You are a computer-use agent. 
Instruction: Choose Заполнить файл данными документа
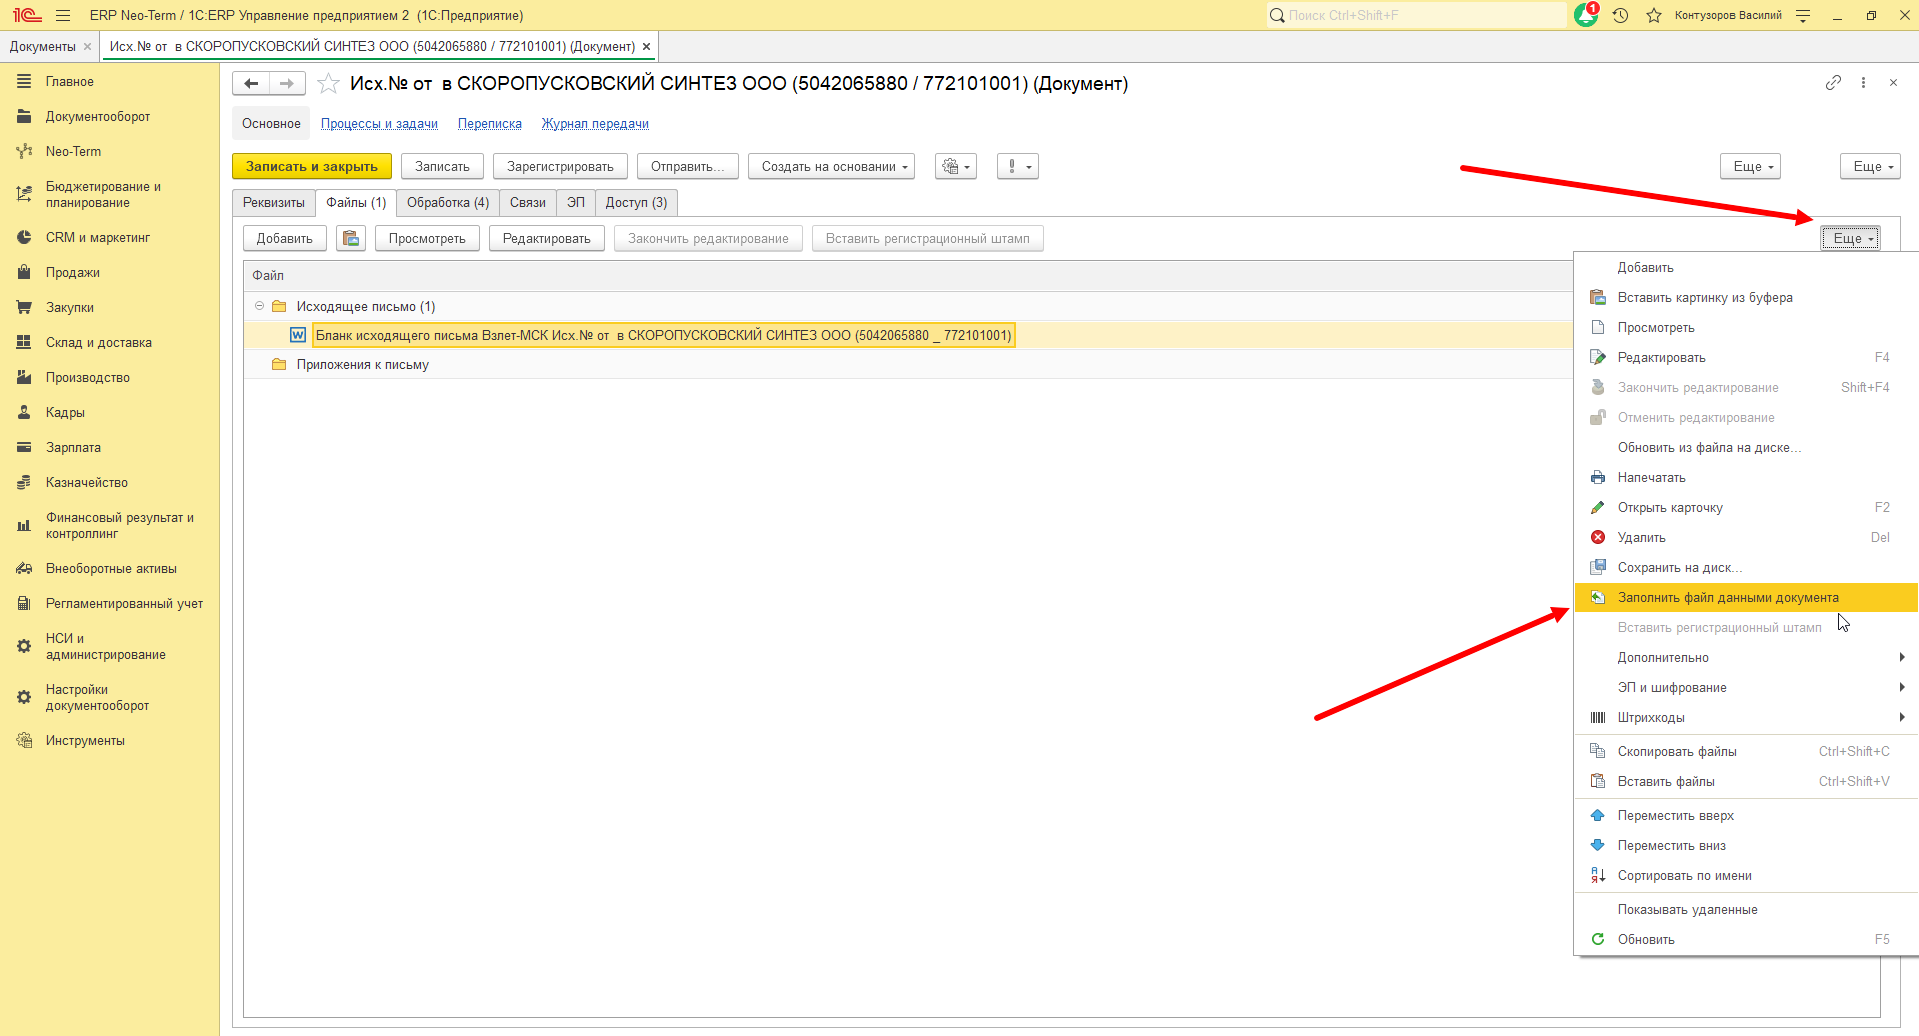pyautogui.click(x=1746, y=597)
